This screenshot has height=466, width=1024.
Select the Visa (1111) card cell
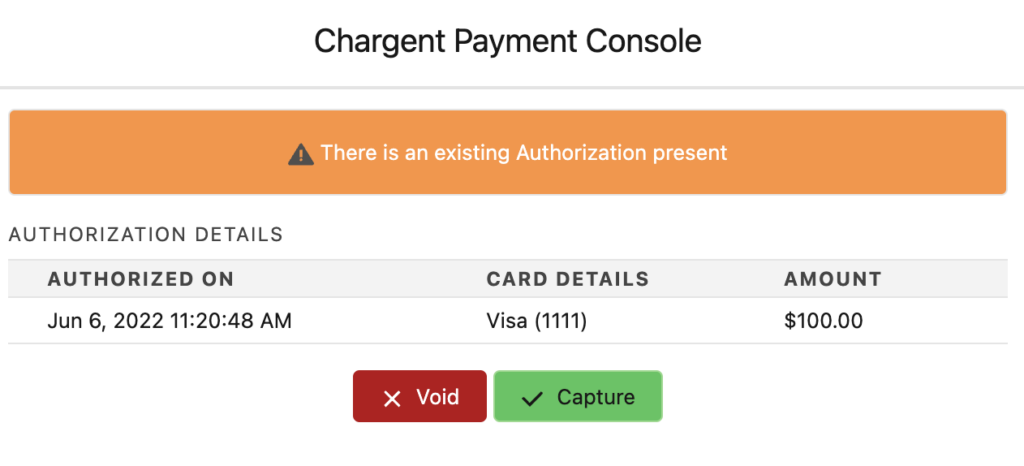click(x=536, y=321)
